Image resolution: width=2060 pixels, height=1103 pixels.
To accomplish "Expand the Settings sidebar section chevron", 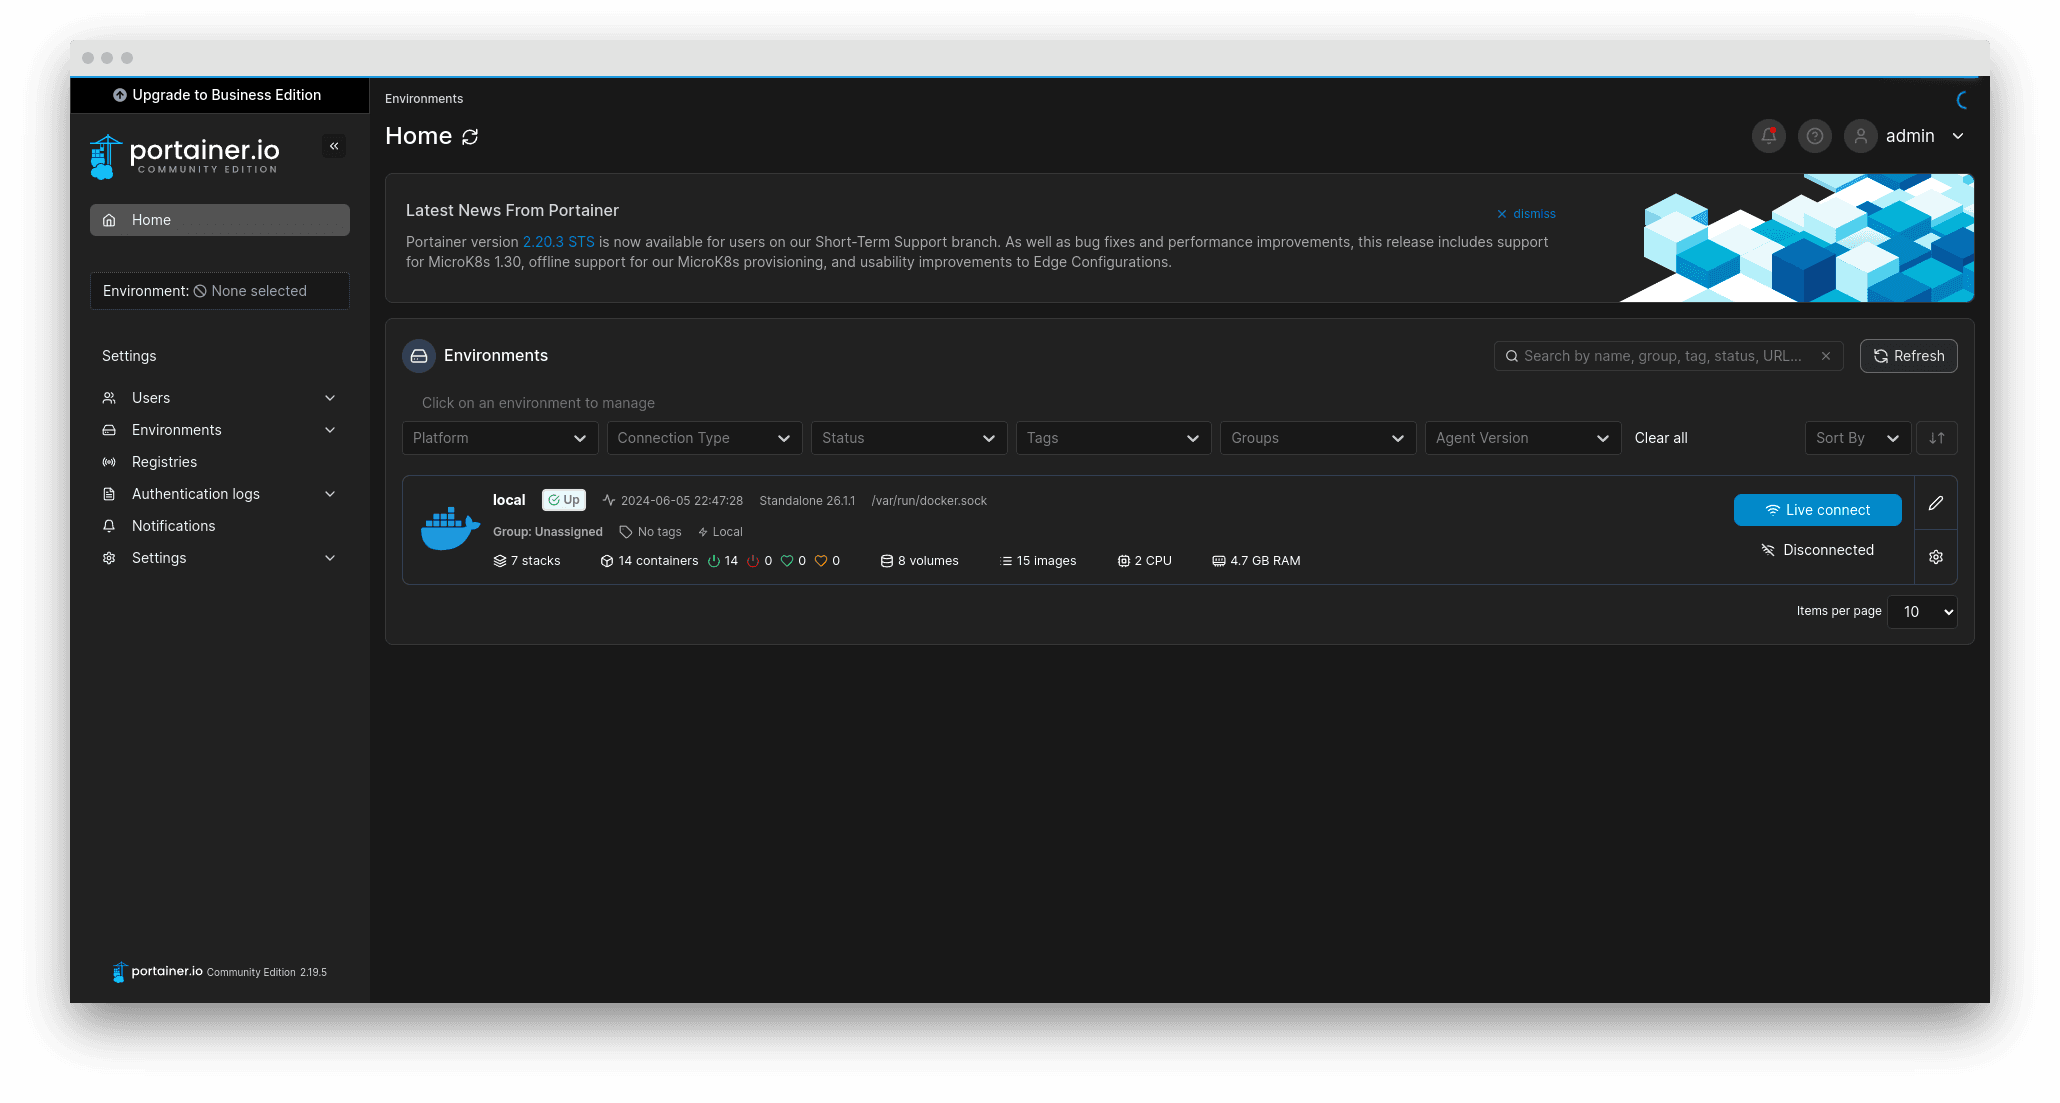I will (x=330, y=558).
